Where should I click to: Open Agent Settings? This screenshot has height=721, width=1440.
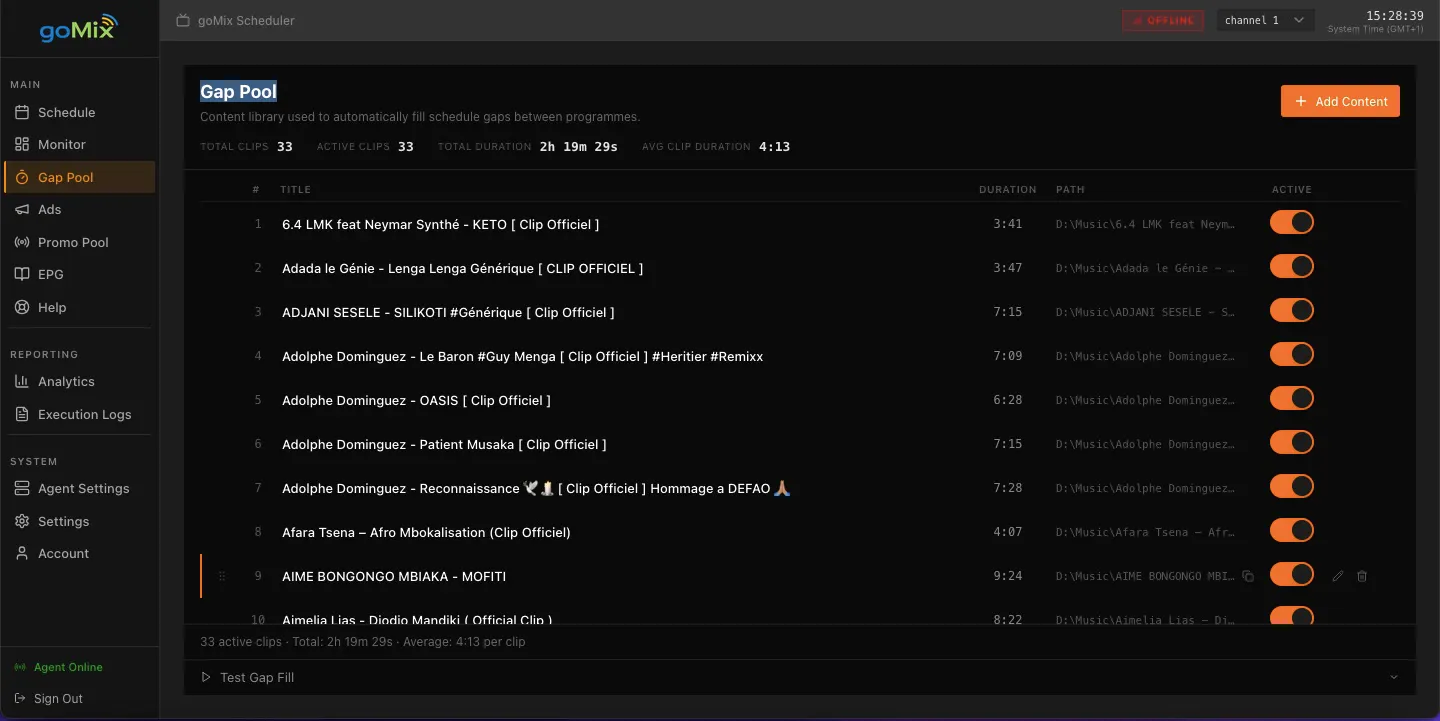click(x=79, y=488)
